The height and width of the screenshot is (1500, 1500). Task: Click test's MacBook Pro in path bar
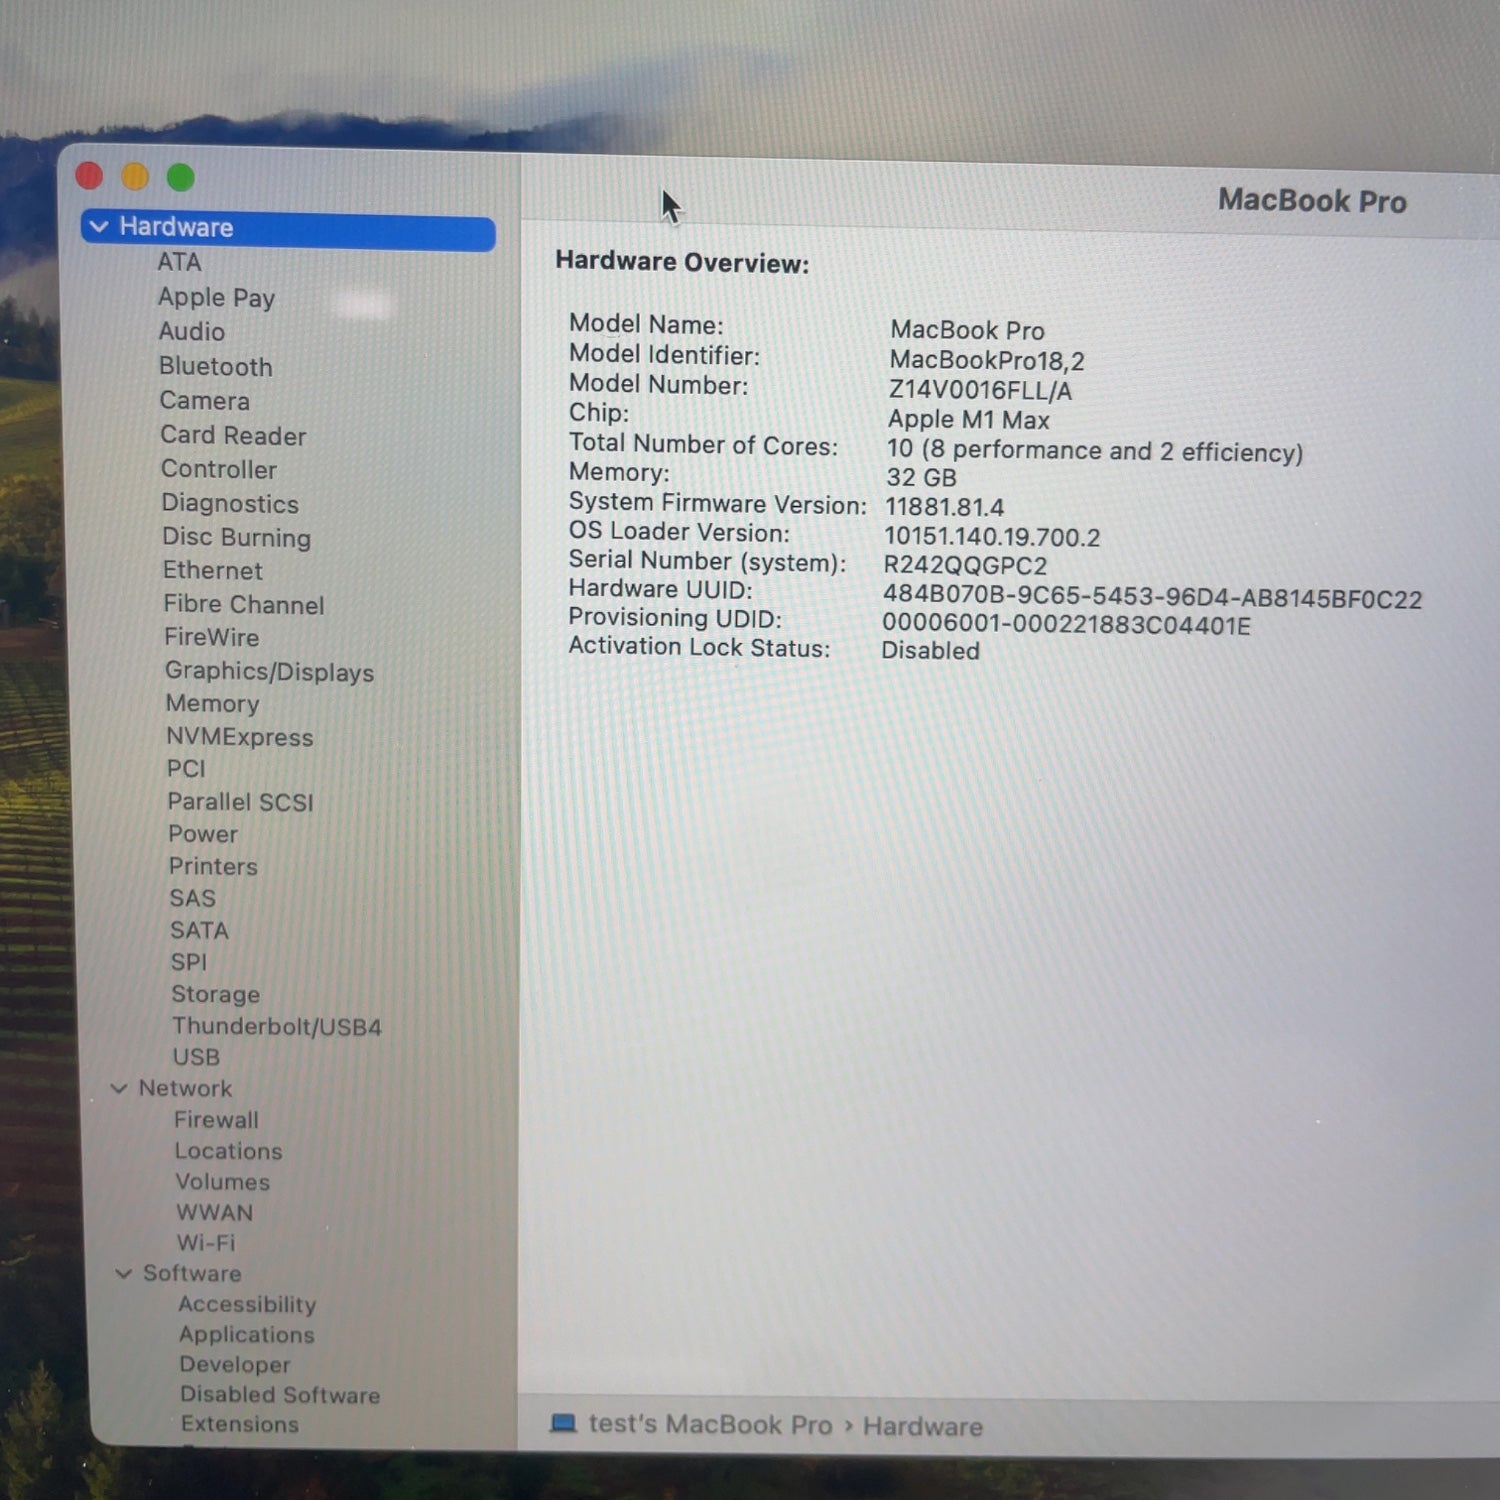pyautogui.click(x=710, y=1424)
